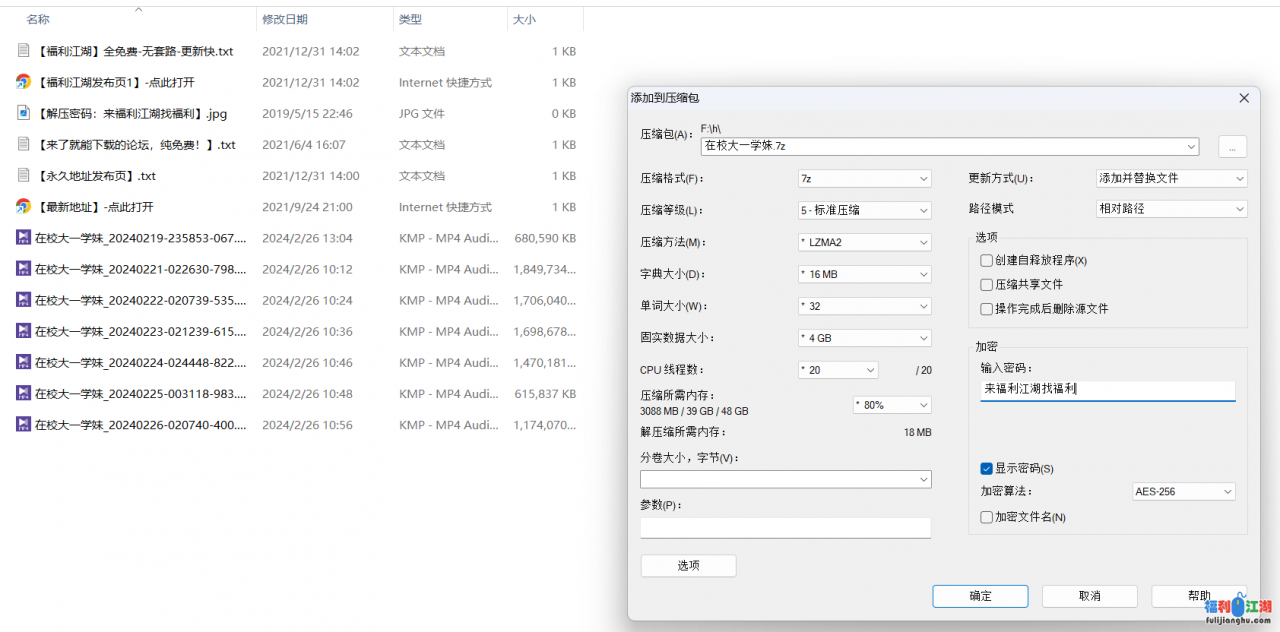1280x632 pixels.
Task: Uncheck the 显示密码 checkbox
Action: point(987,469)
